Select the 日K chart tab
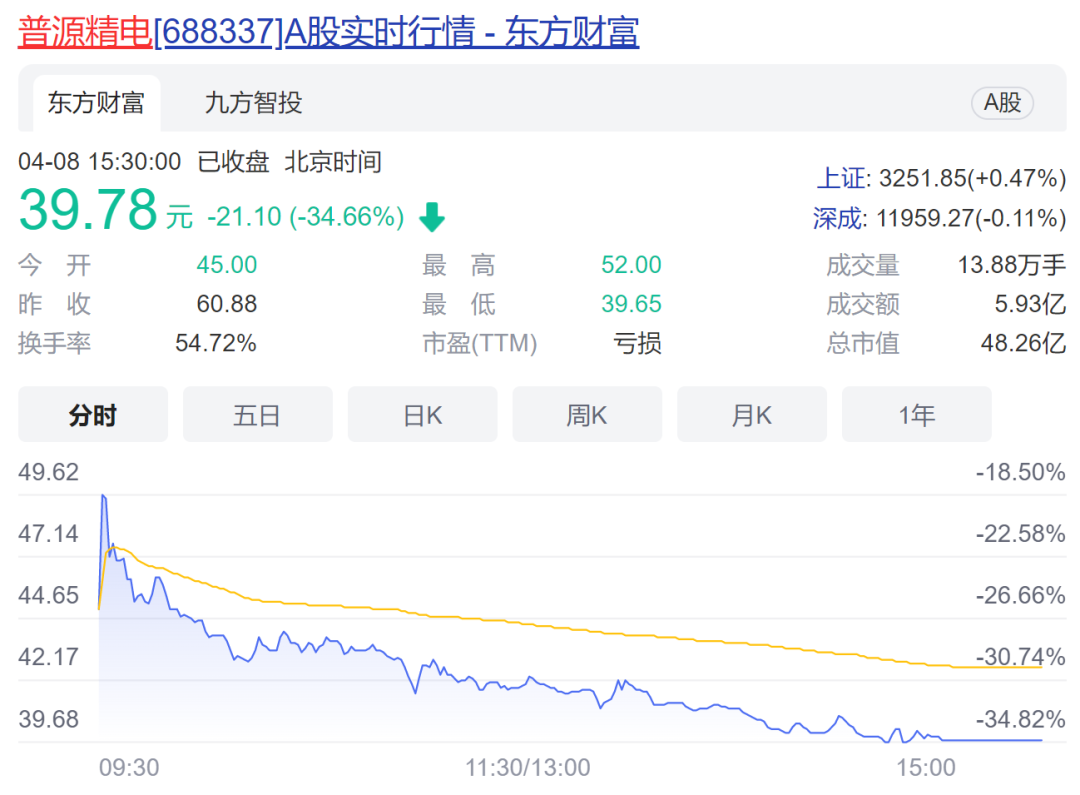The height and width of the screenshot is (795, 1080). click(x=422, y=415)
